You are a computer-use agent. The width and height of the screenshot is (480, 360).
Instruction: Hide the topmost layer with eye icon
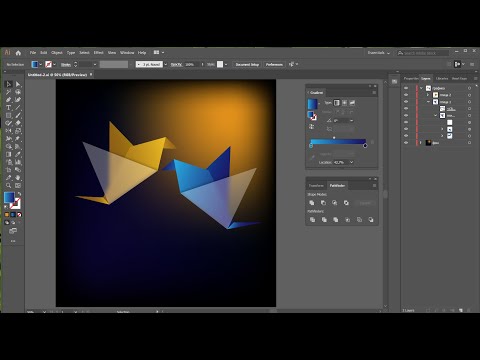(406, 88)
